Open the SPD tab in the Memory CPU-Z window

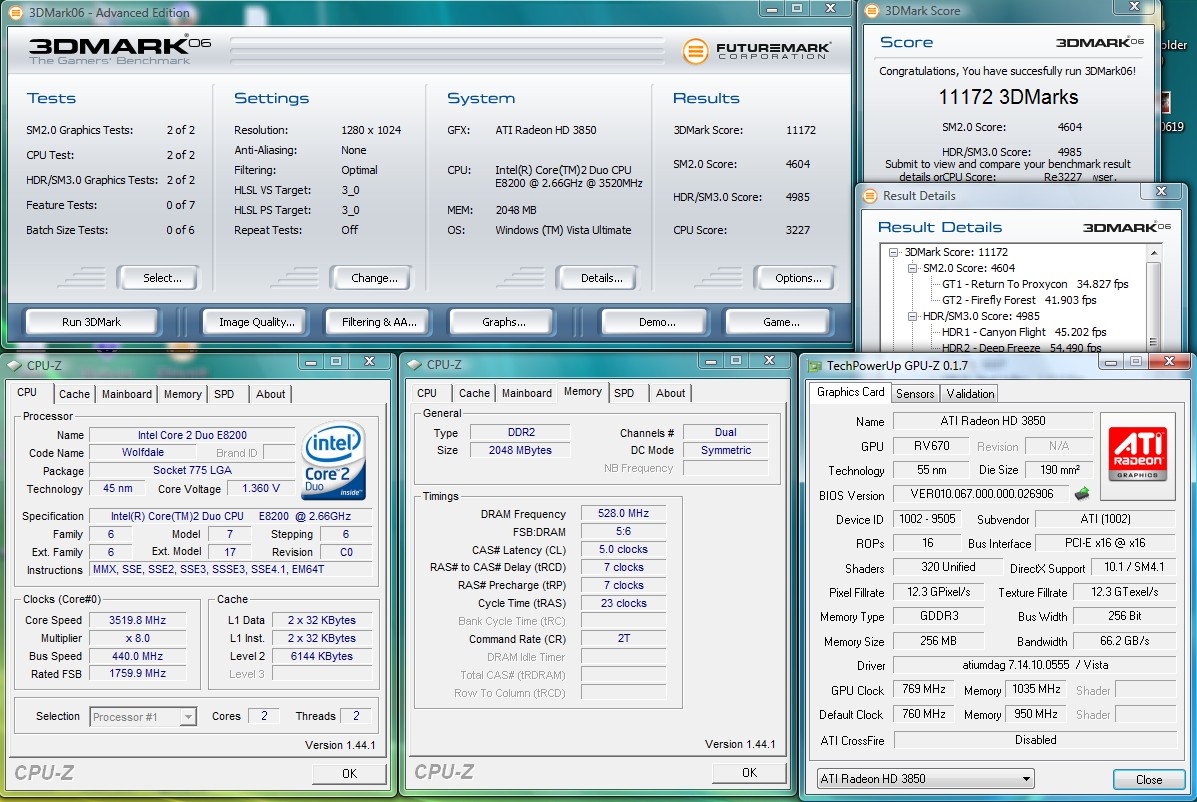(624, 393)
